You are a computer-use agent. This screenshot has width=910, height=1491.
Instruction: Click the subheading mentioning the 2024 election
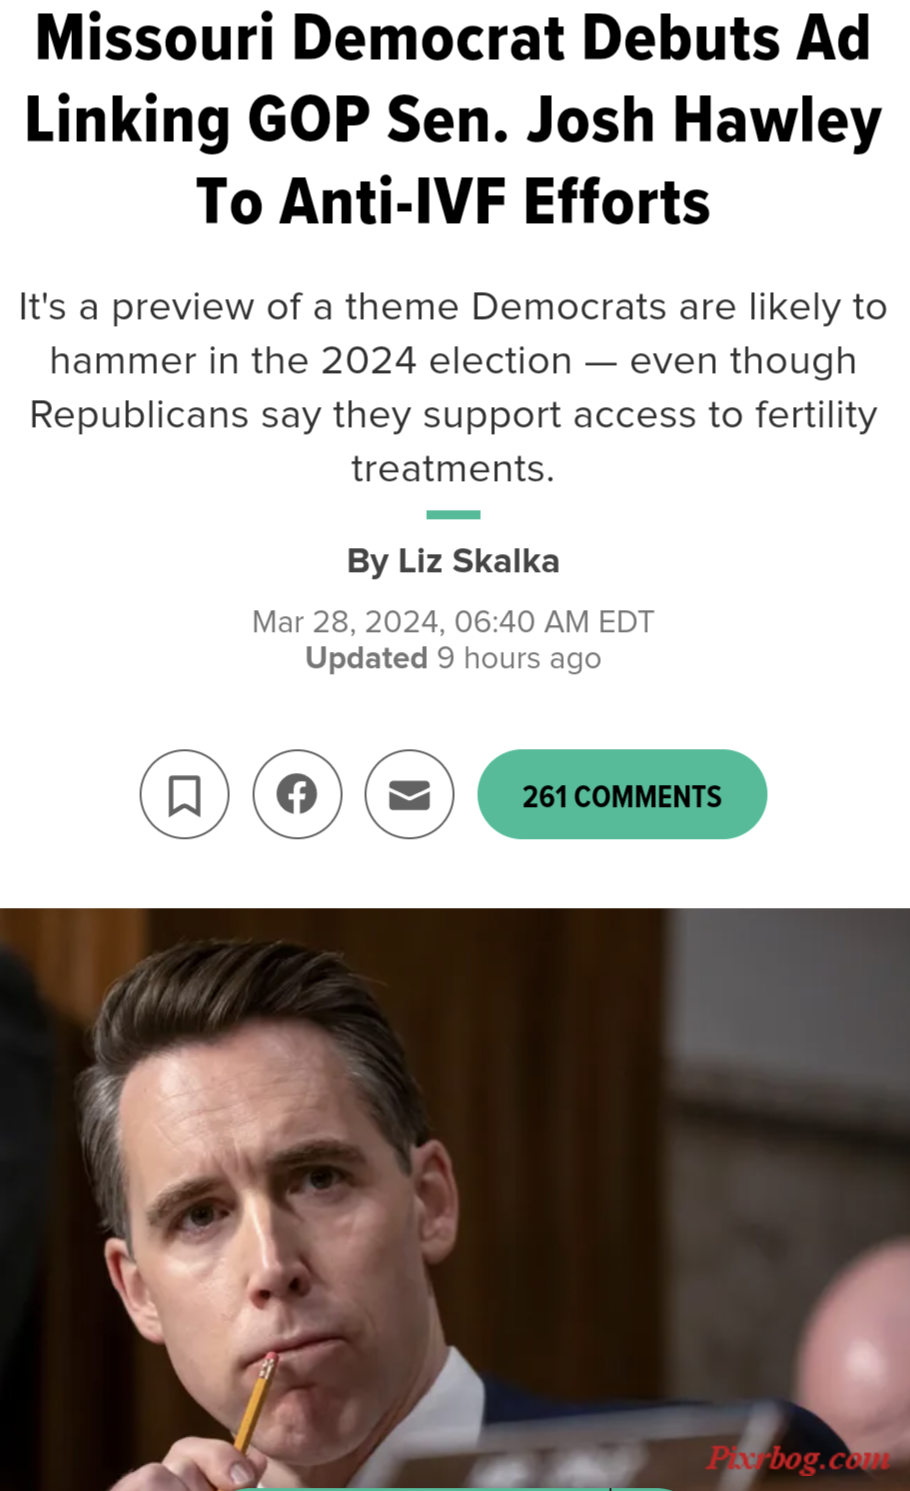[x=453, y=387]
